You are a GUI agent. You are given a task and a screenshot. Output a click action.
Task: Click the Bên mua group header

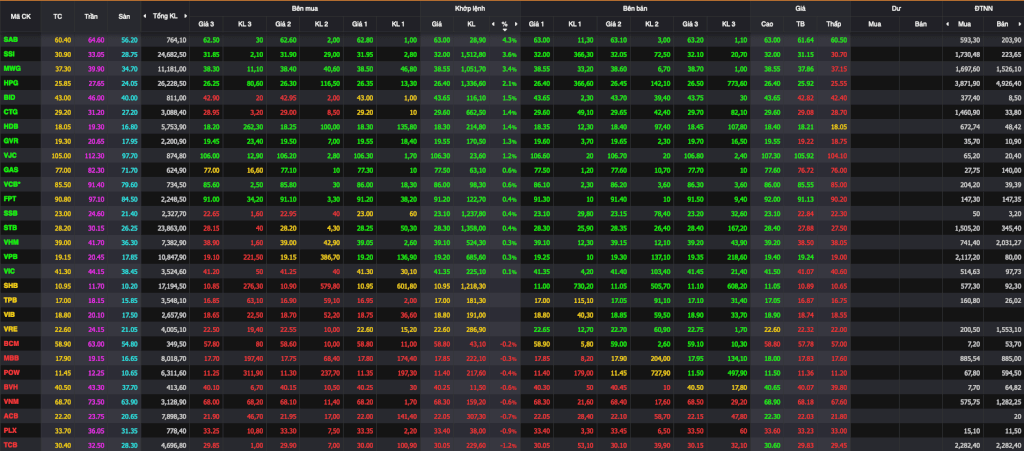tap(305, 8)
